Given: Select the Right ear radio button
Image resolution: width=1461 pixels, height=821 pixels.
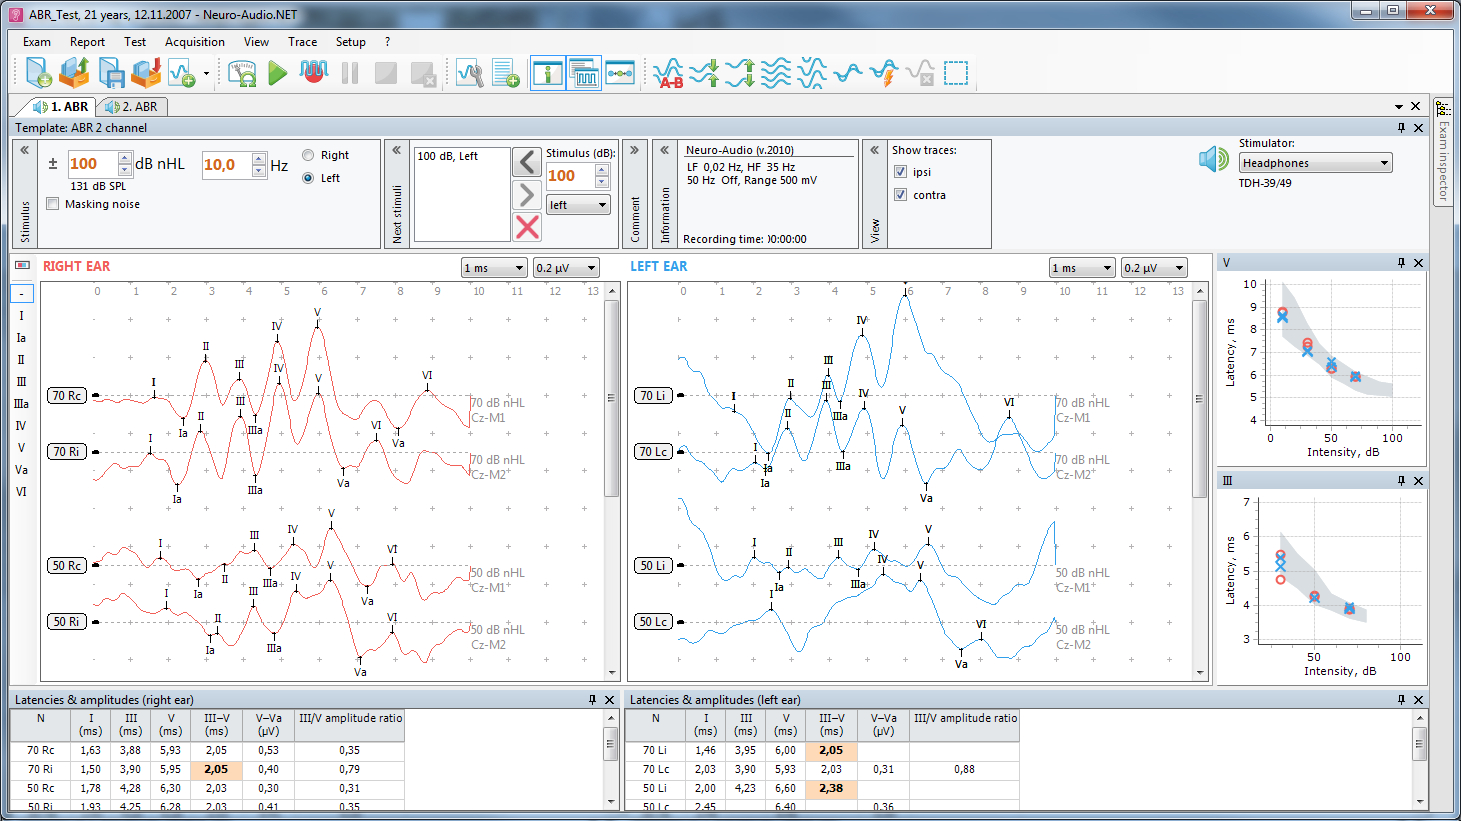Looking at the screenshot, I should (308, 155).
